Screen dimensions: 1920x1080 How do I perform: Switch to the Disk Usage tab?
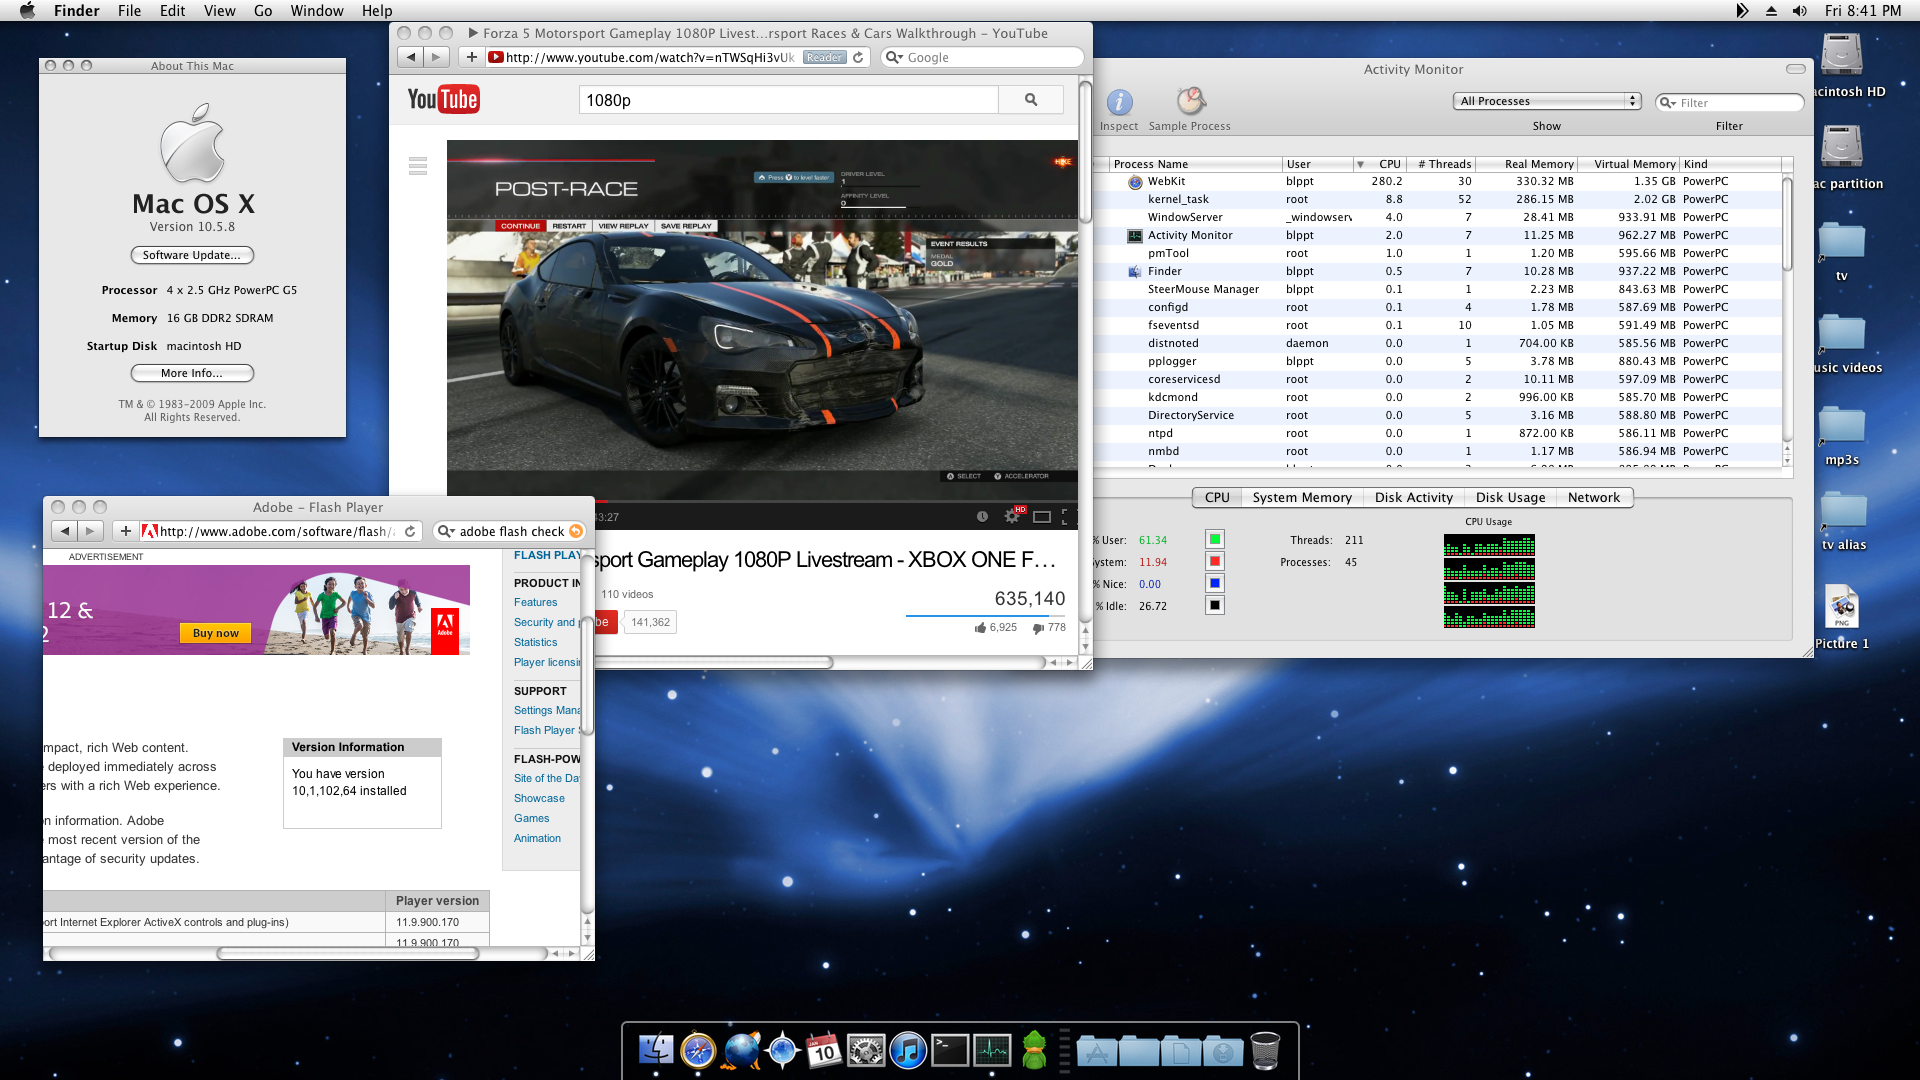pyautogui.click(x=1510, y=498)
